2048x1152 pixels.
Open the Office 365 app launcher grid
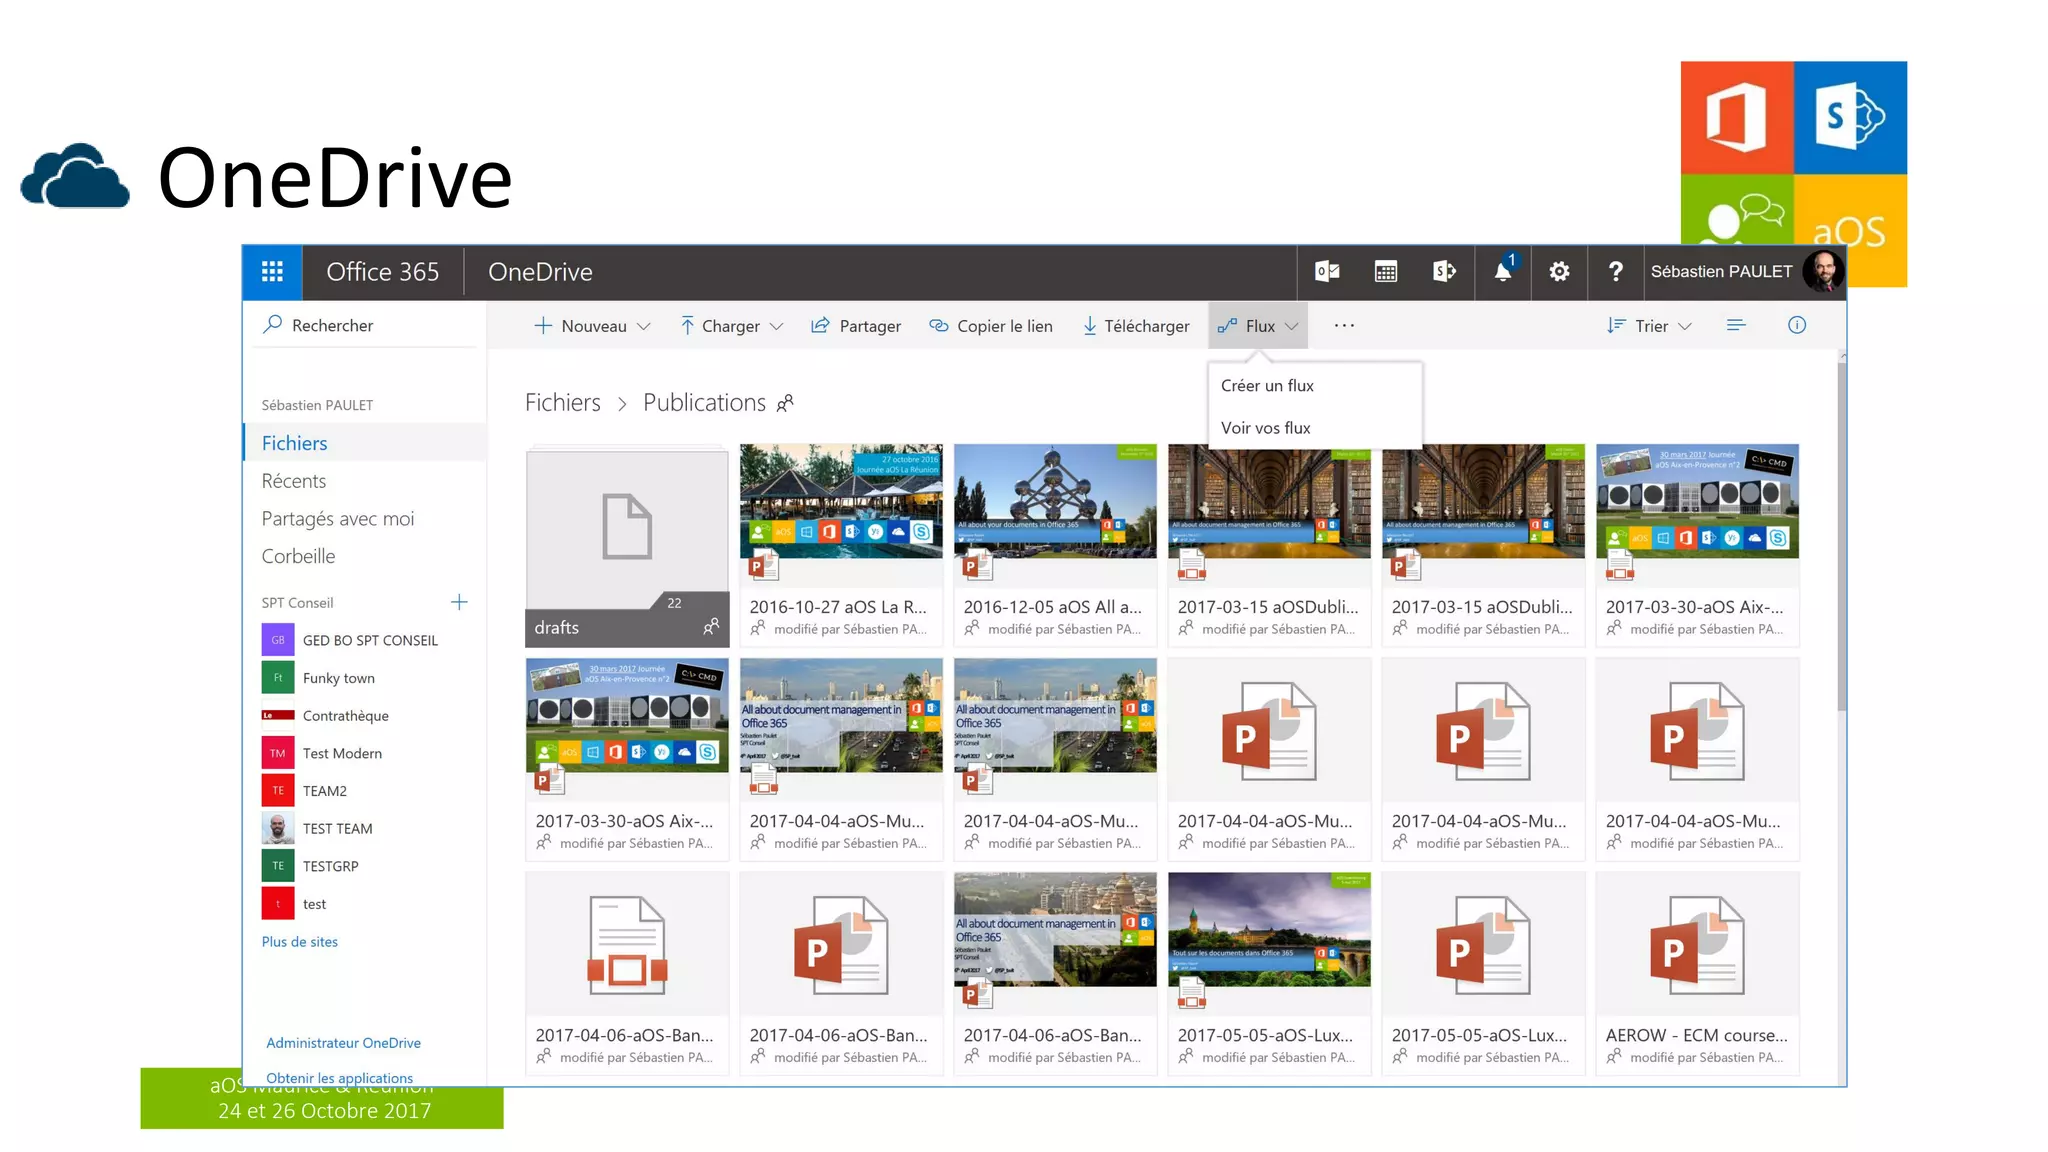tap(272, 272)
